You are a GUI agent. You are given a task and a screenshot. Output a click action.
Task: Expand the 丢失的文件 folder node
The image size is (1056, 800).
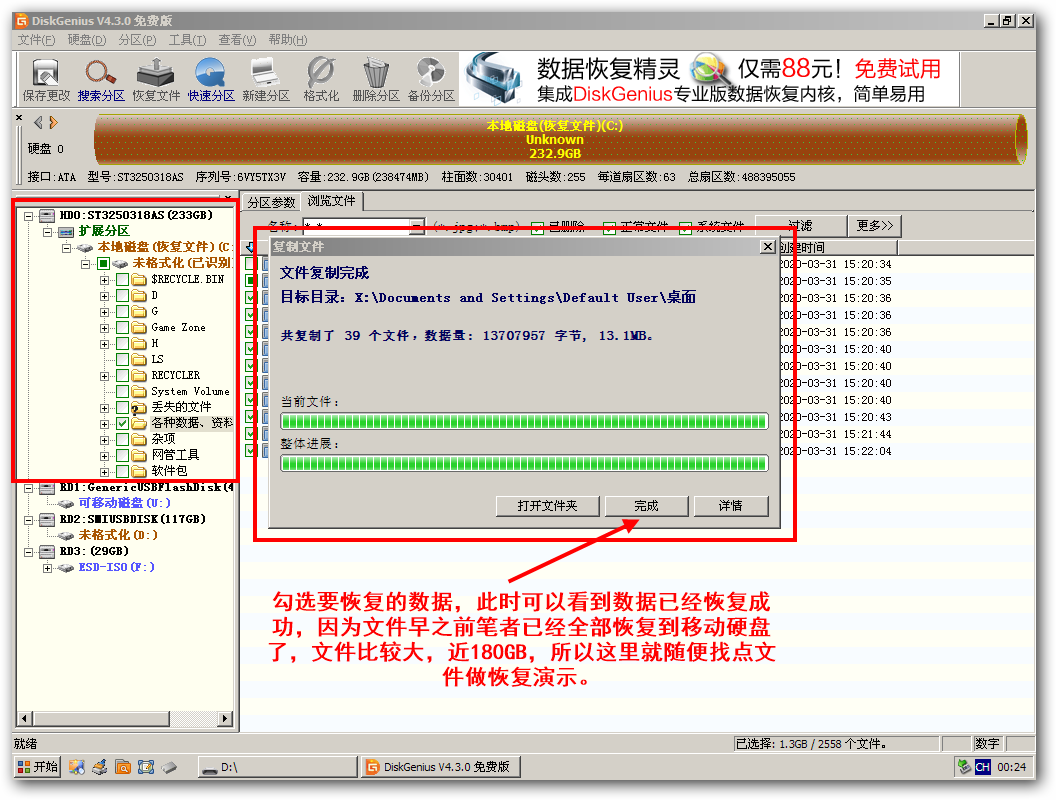click(x=104, y=408)
